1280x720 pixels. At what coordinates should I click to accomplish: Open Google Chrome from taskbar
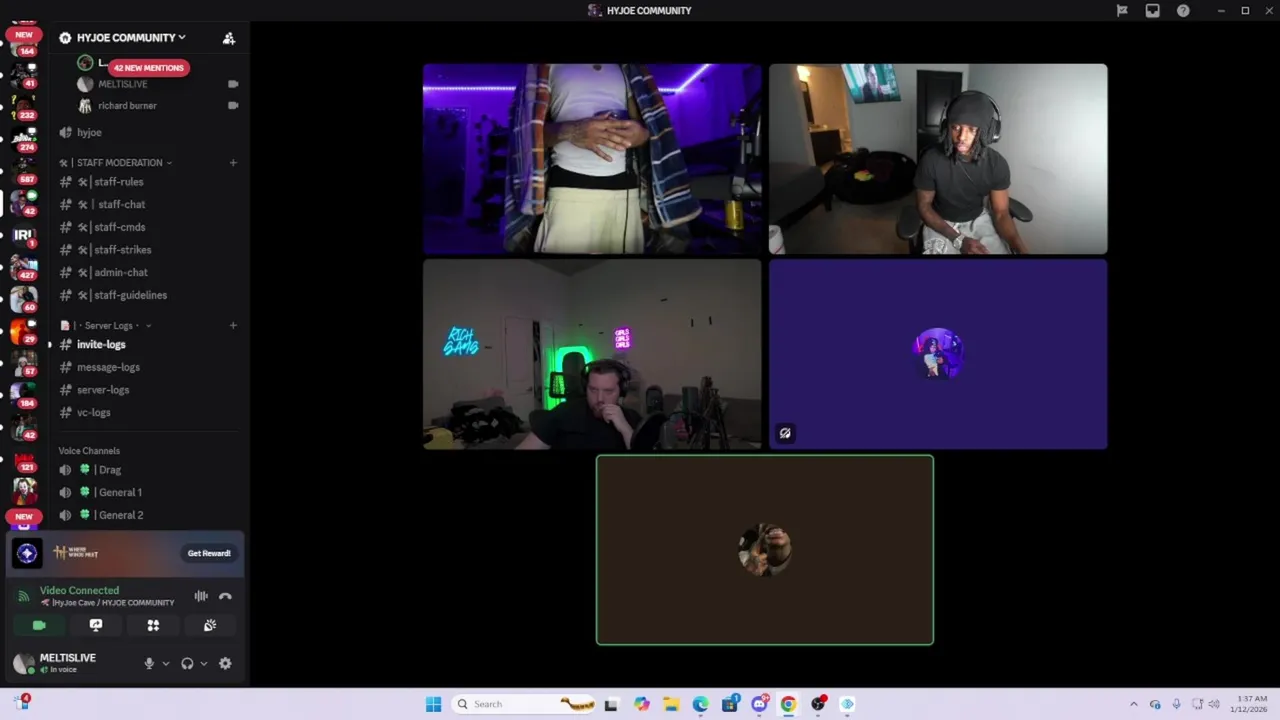point(788,704)
